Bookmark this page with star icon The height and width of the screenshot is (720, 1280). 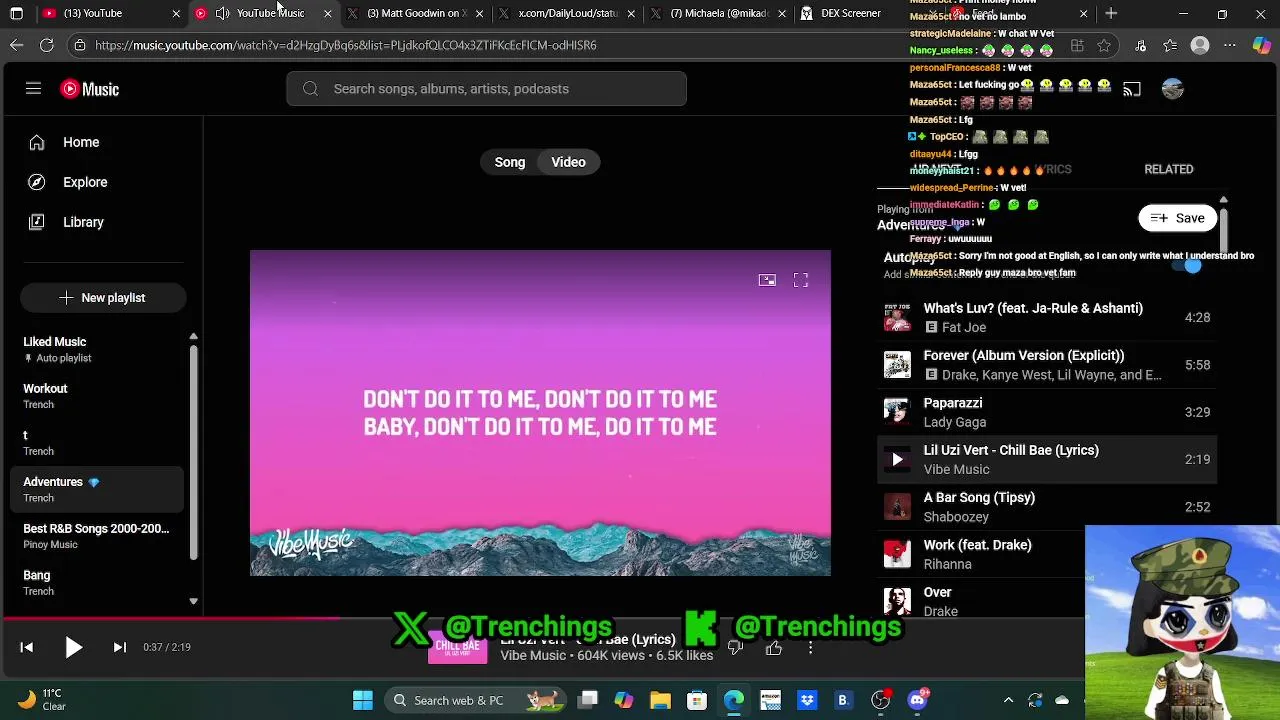click(x=1104, y=45)
